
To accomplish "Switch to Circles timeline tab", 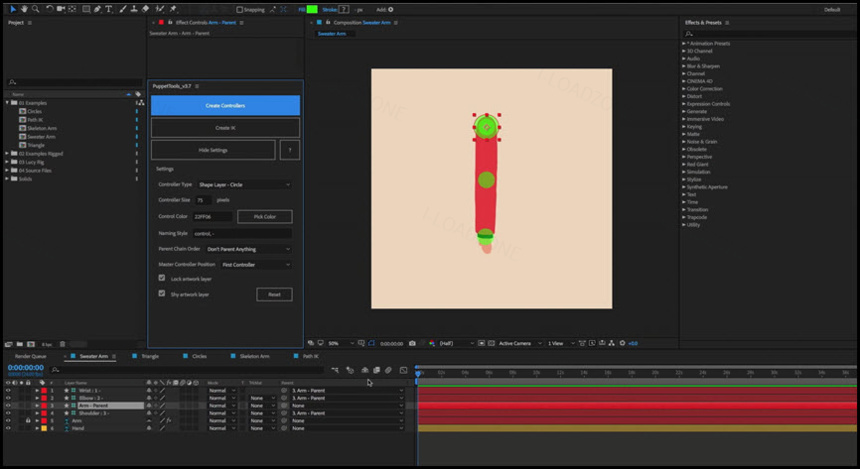I will pyautogui.click(x=199, y=357).
